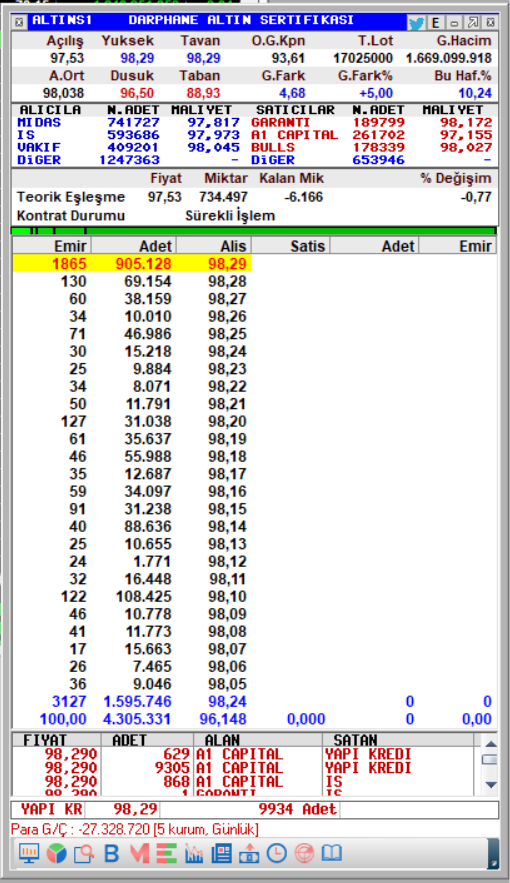
Task: Click the Para G/Ç -27.328.720 status line
Action: (135, 830)
